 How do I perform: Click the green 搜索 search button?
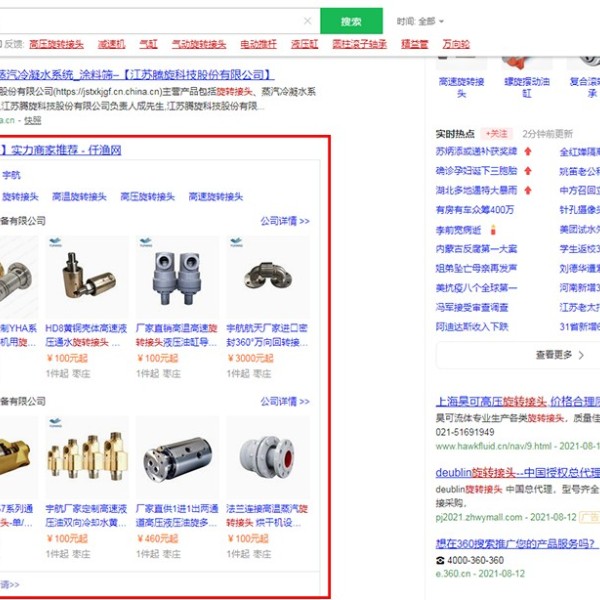351,21
